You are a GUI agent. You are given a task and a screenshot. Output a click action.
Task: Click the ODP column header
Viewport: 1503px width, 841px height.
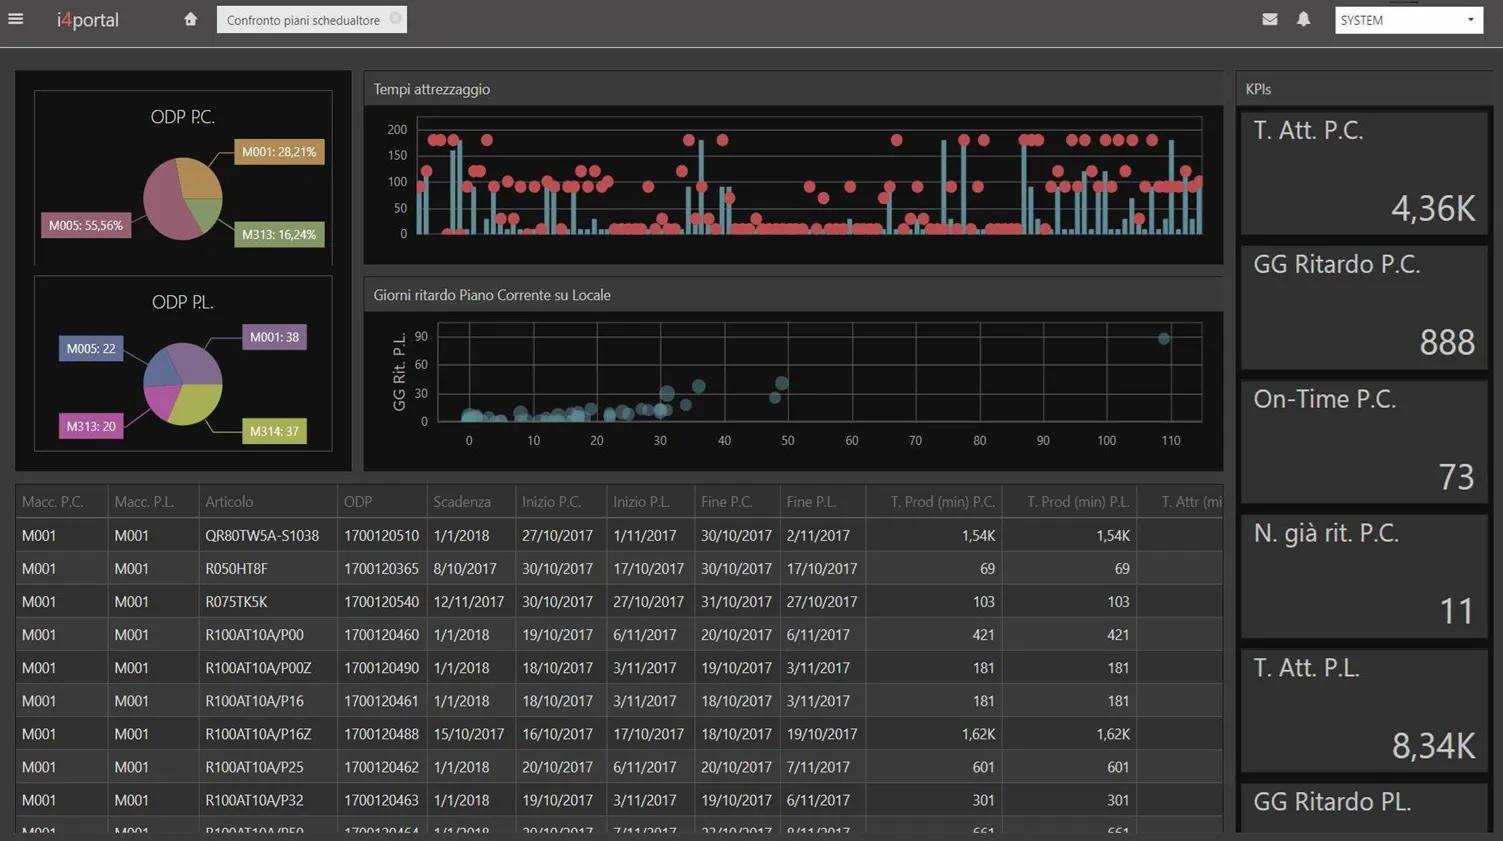coord(358,502)
